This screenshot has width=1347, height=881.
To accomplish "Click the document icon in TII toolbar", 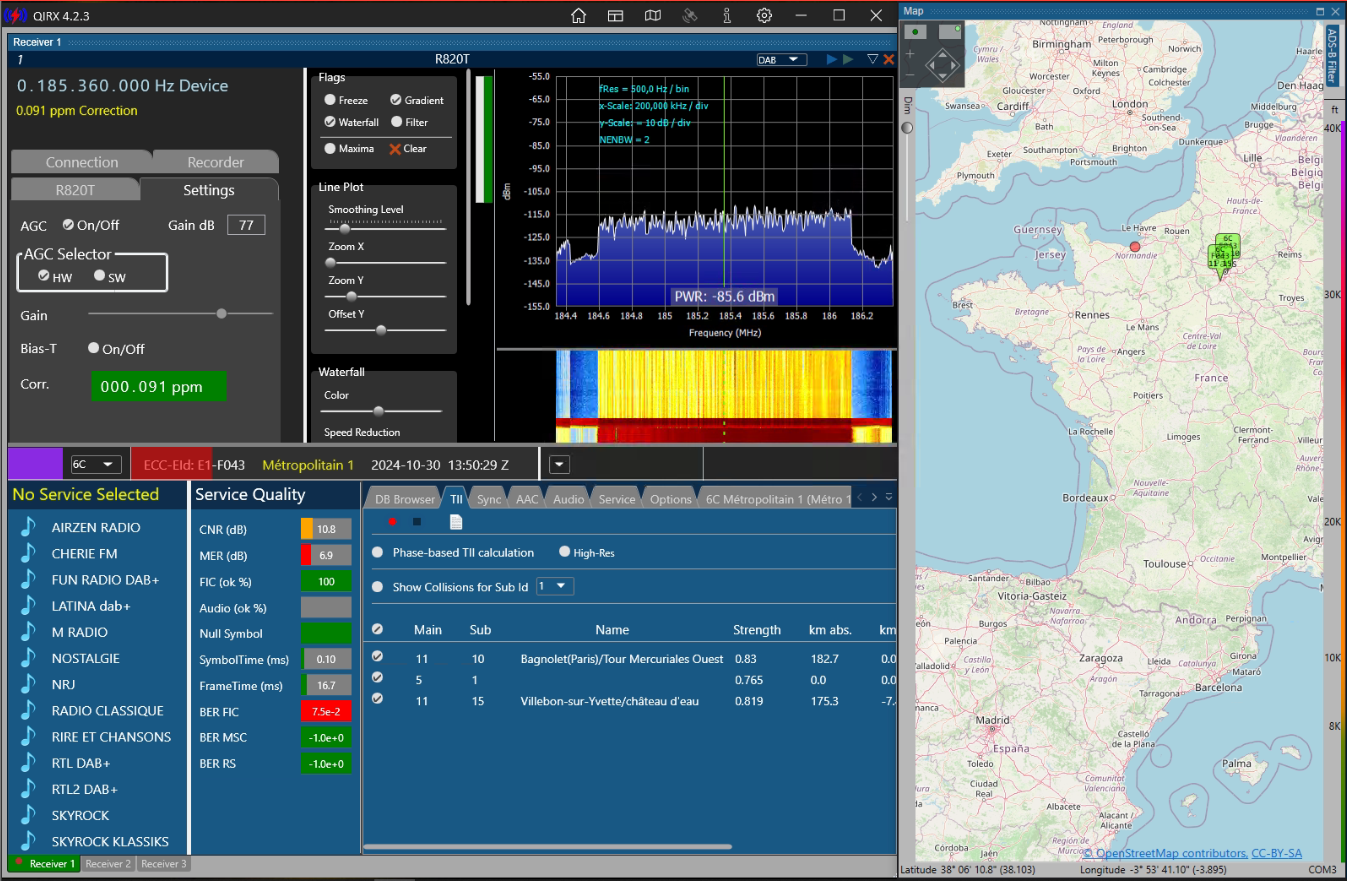I will [455, 521].
